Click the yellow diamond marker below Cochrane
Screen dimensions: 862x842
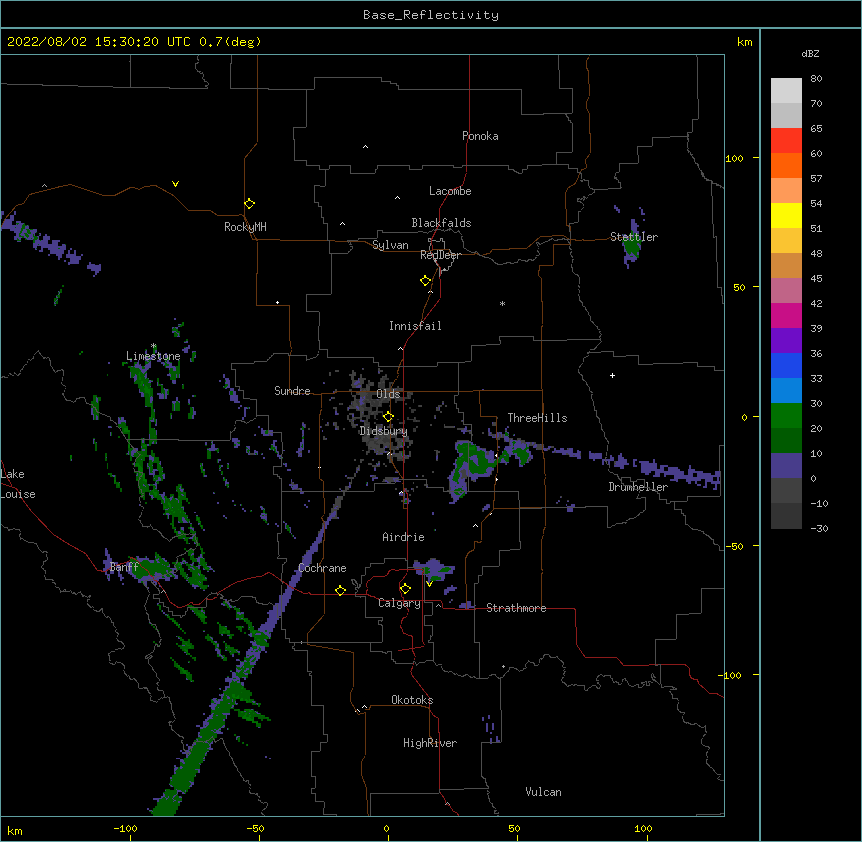340,590
